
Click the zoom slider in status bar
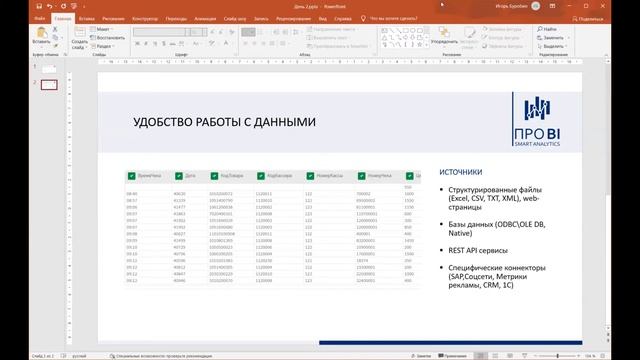pyautogui.click(x=558, y=356)
